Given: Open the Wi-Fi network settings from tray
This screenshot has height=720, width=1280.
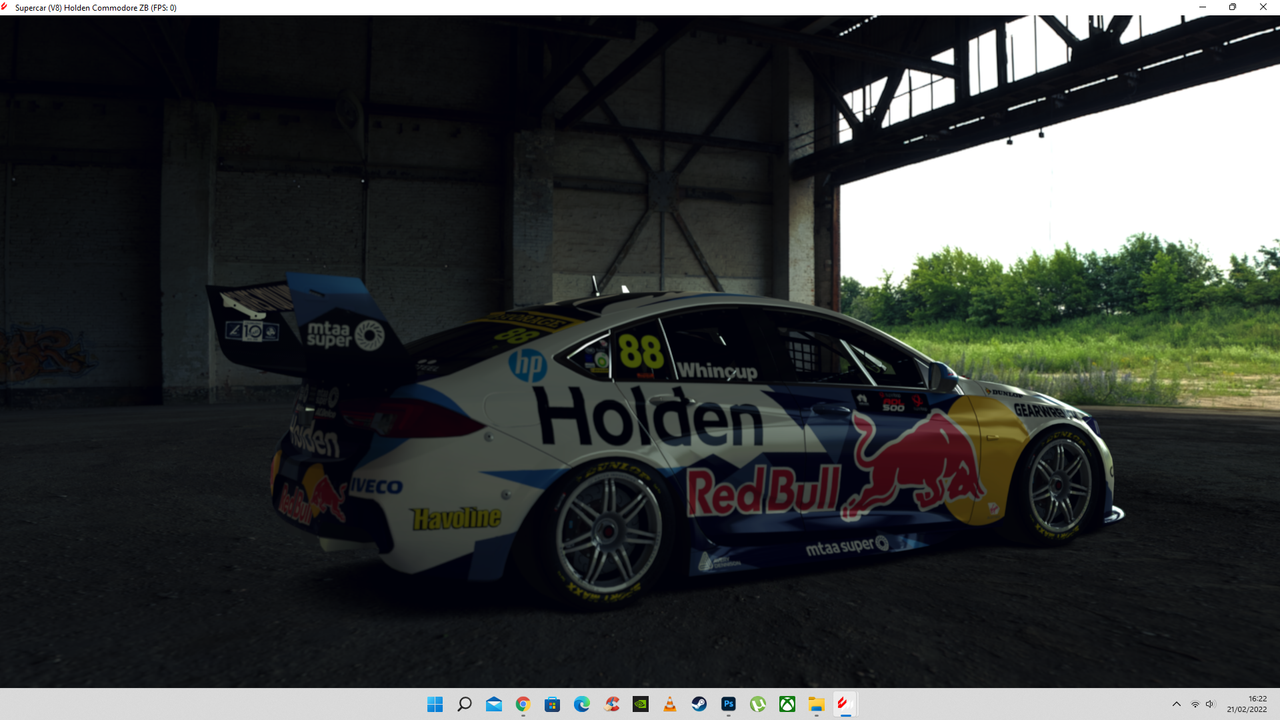Looking at the screenshot, I should [1194, 704].
